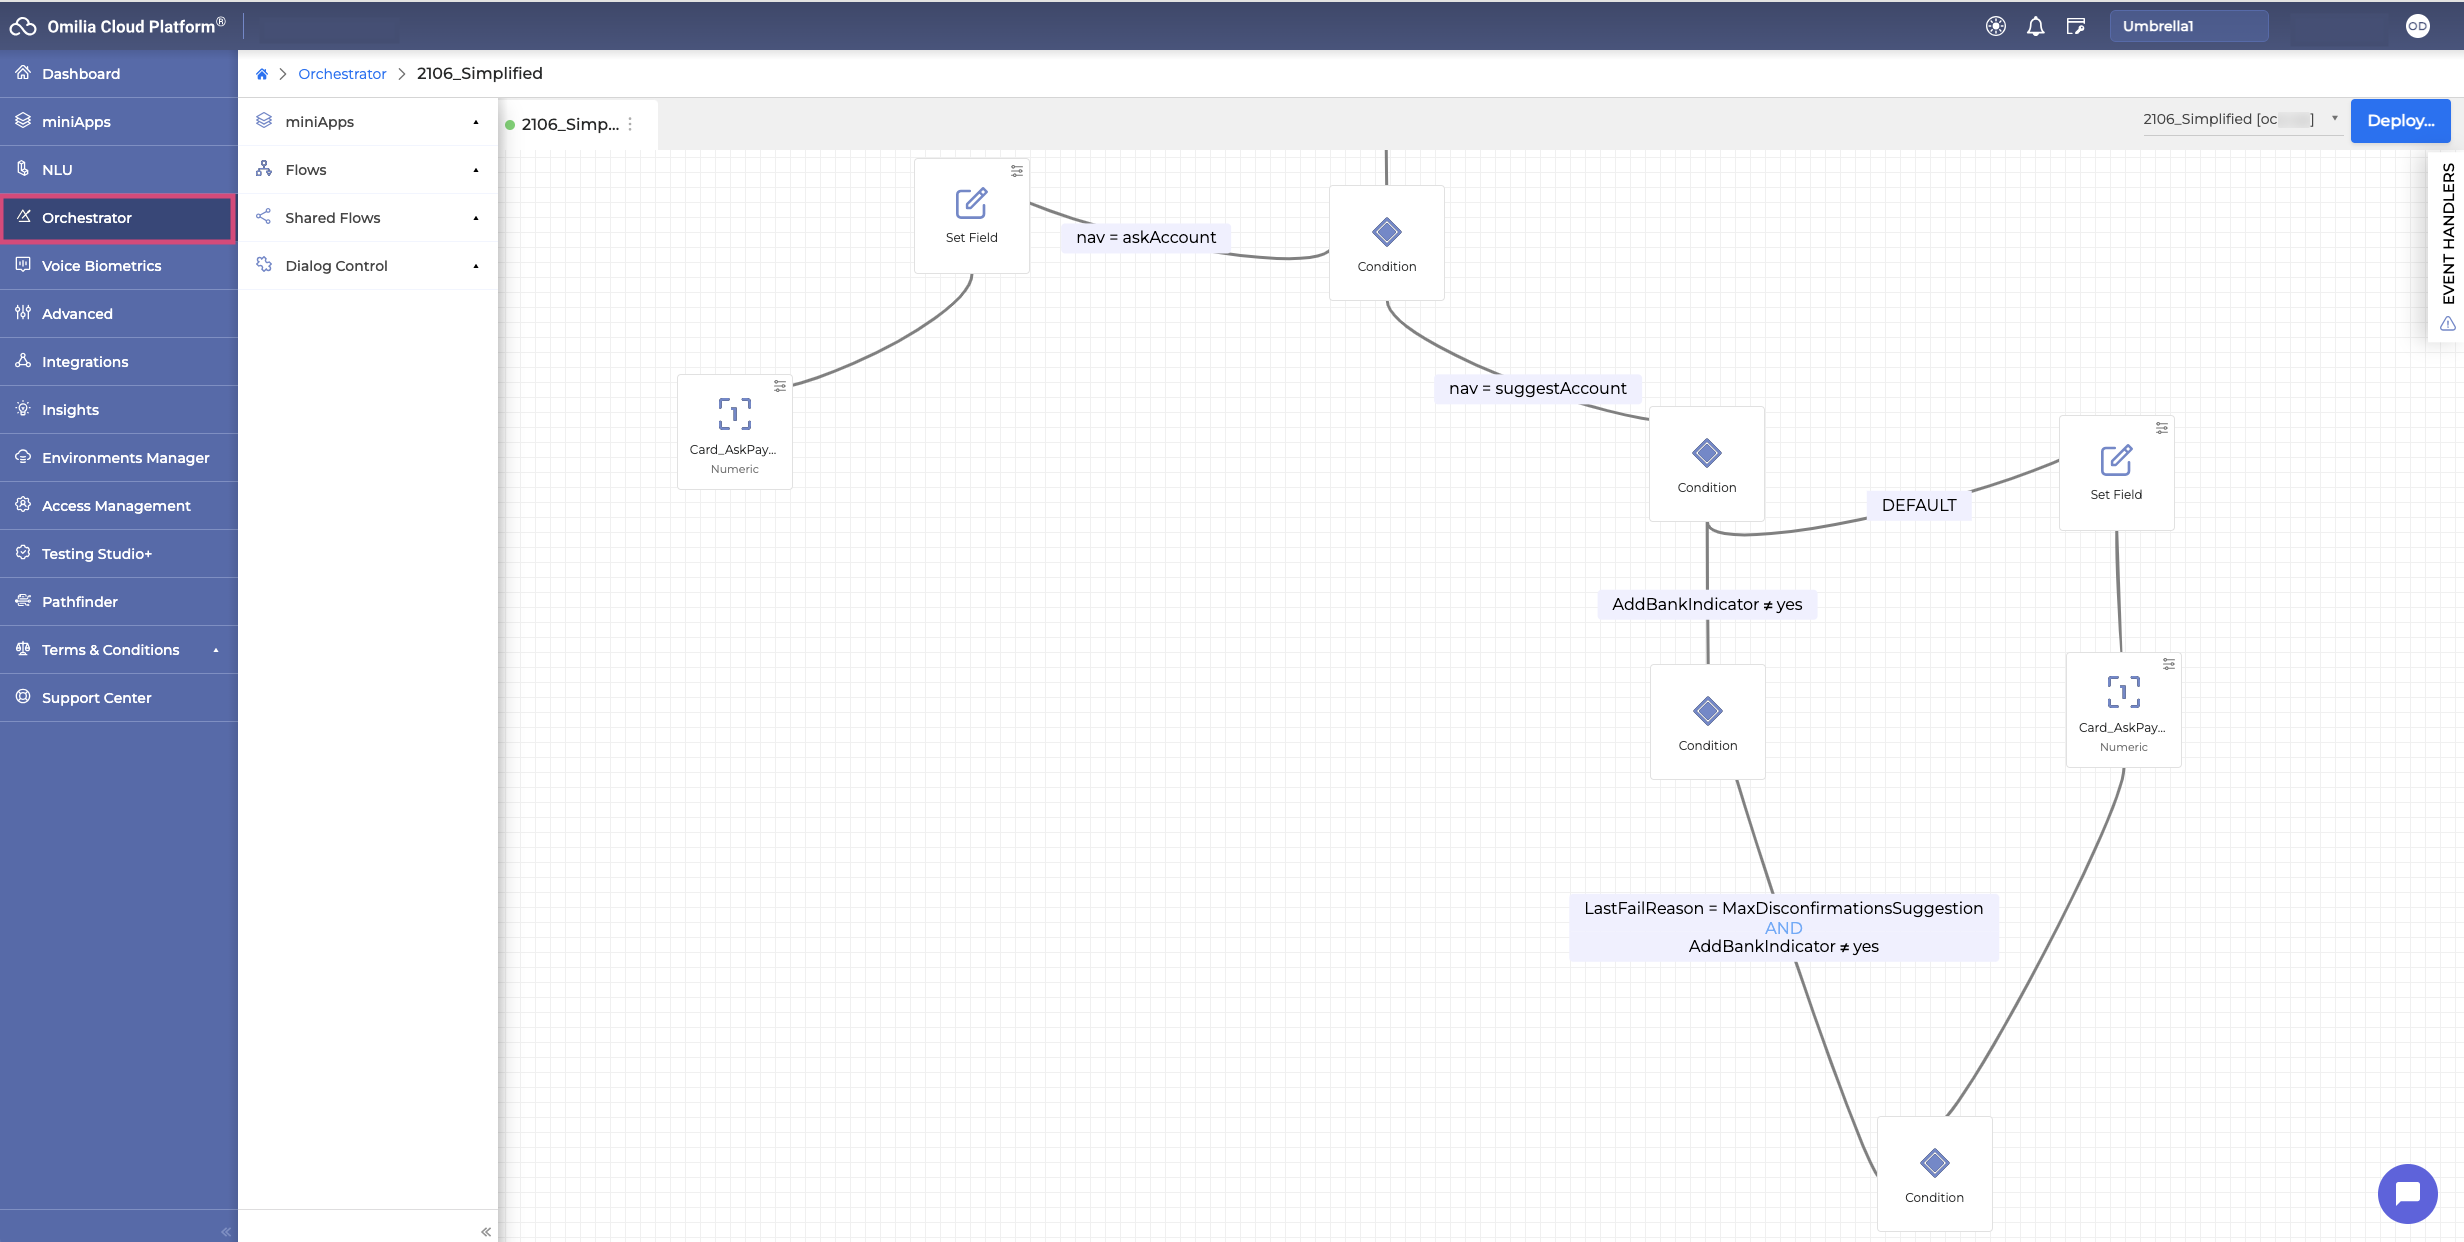Navigate back via the Orchestrator breadcrumb link
This screenshot has width=2464, height=1242.
(x=342, y=73)
